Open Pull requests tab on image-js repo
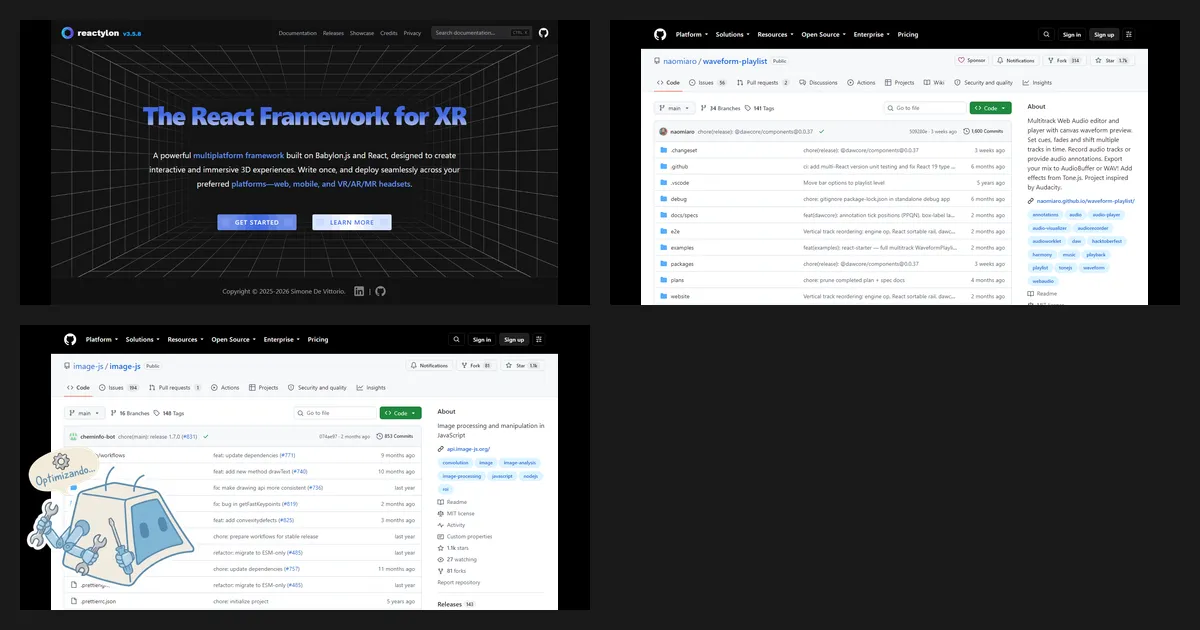The width and height of the screenshot is (1200, 630). [175, 388]
